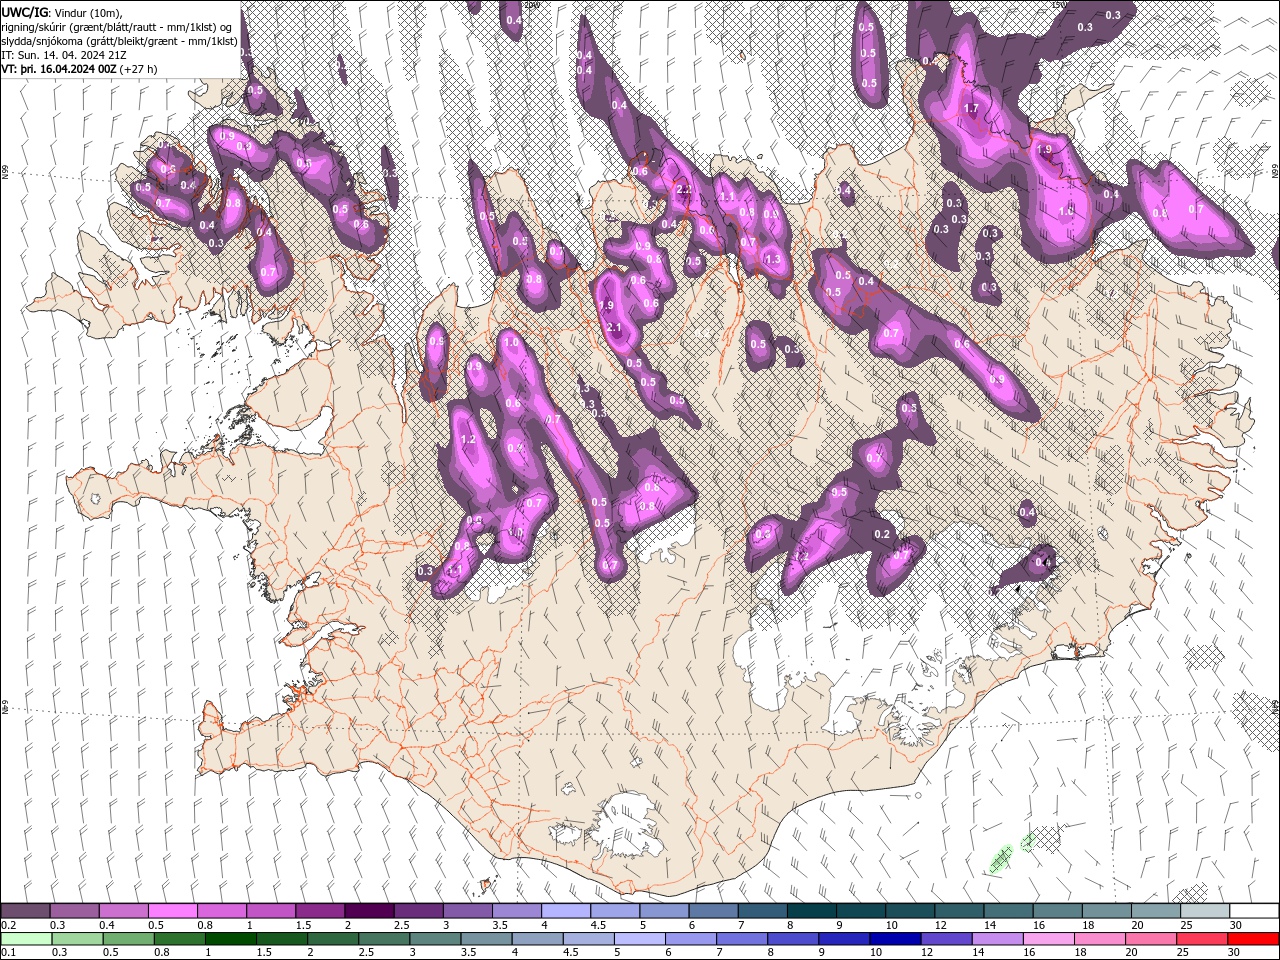Select the medium green swatch between 0.5 and 0.8, lower legend
The image size is (1280, 960).
point(128,939)
